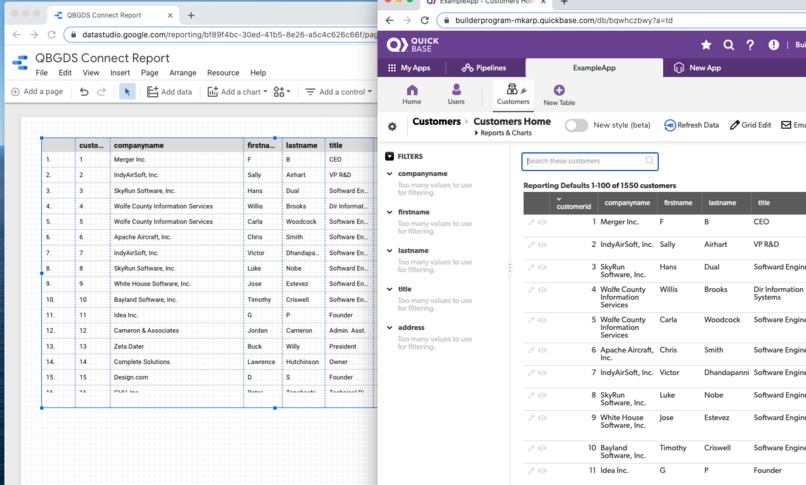This screenshot has height=485, width=806.
Task: Collapse the companyname filter
Action: pos(390,174)
